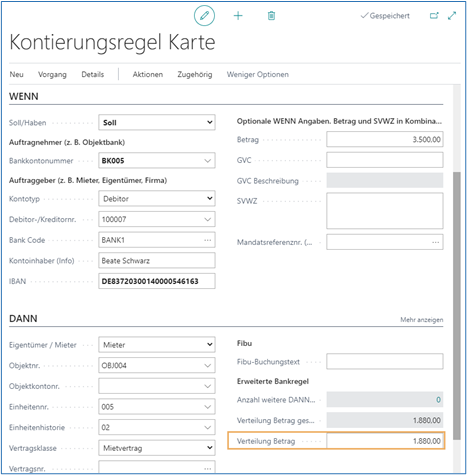Click the Kontierungsregel Karte title
Image resolution: width=467 pixels, height=475 pixels.
(112, 42)
